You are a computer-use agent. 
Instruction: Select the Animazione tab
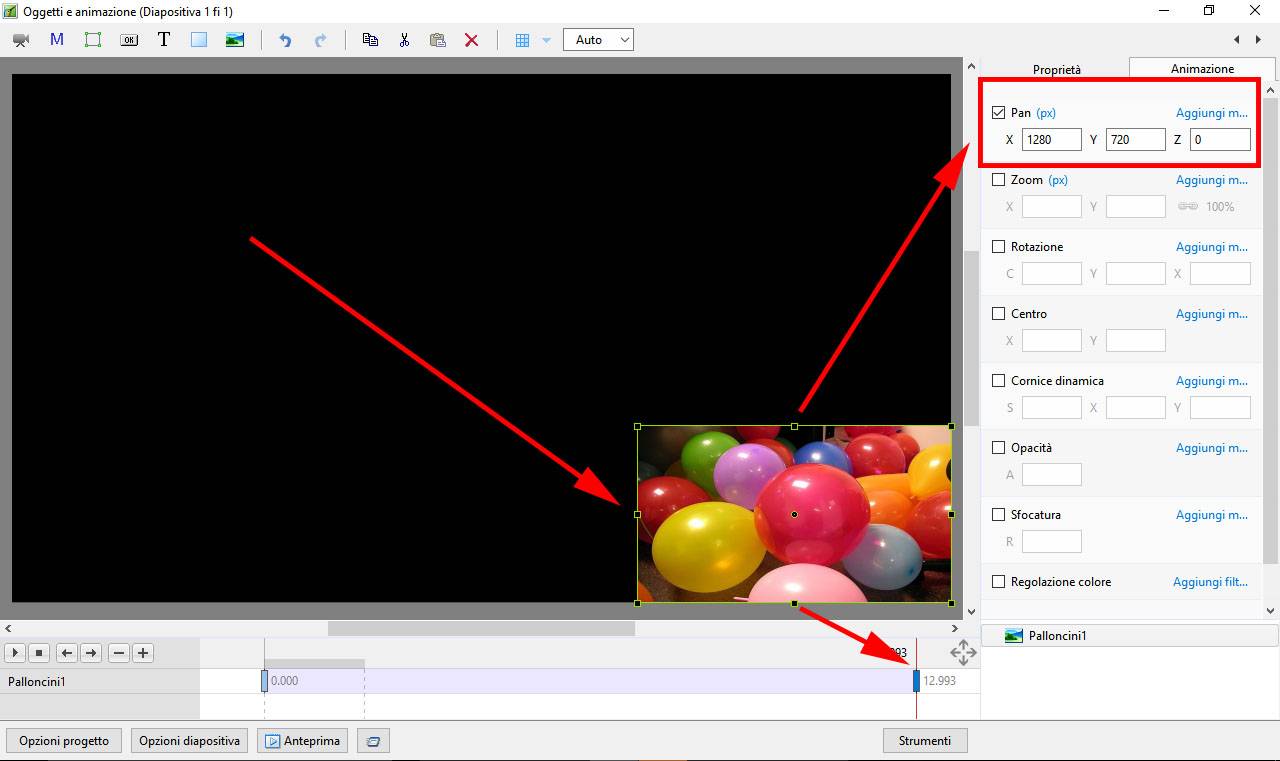[1202, 69]
